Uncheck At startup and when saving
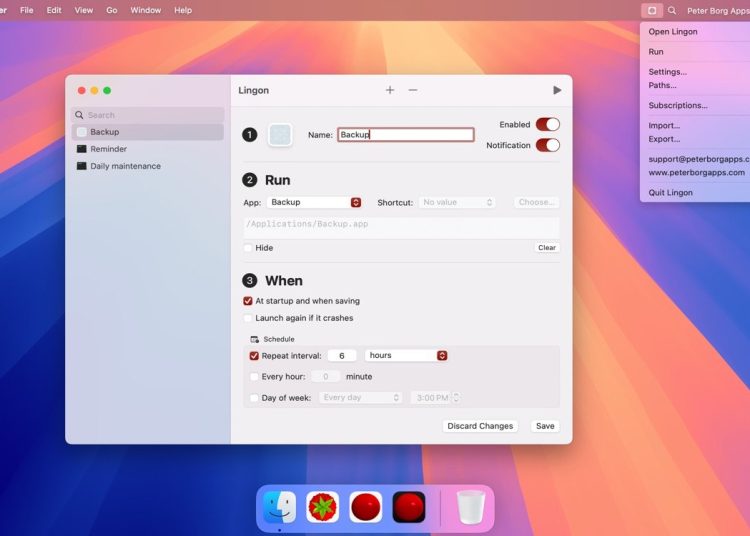Image resolution: width=750 pixels, height=536 pixels. pyautogui.click(x=248, y=301)
